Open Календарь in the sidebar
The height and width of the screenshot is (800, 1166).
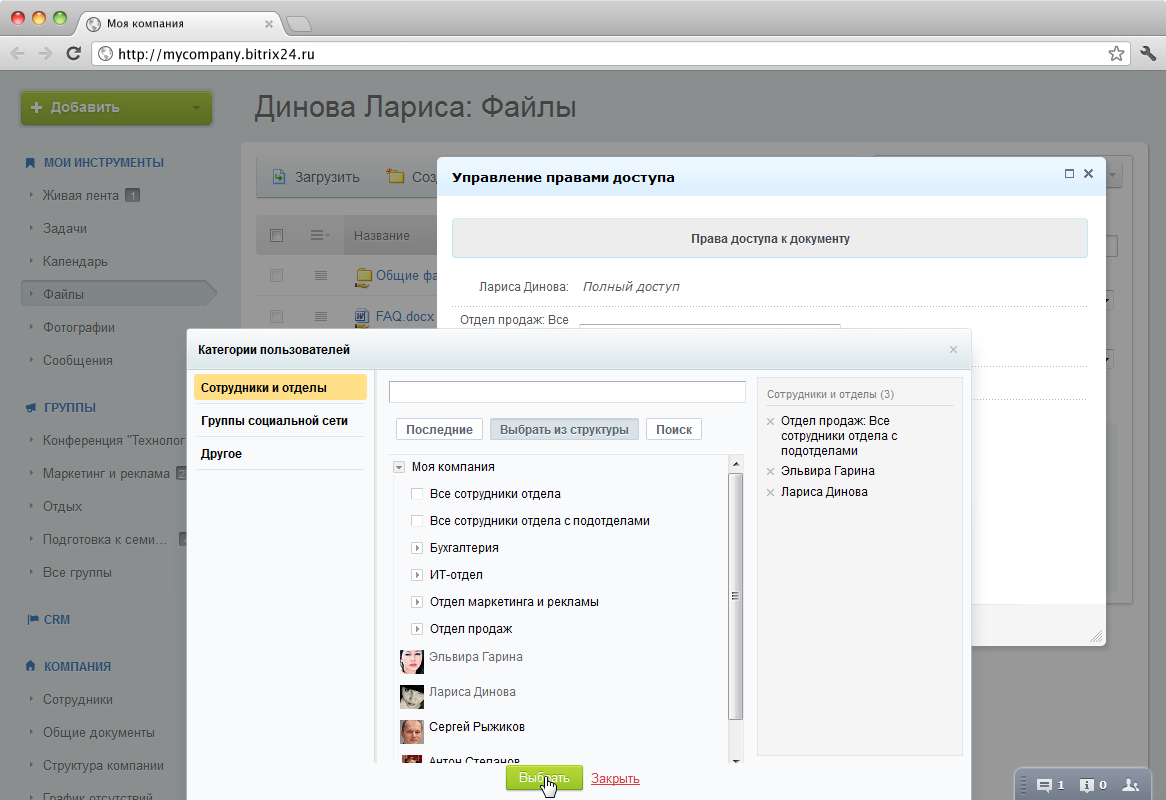(x=75, y=261)
